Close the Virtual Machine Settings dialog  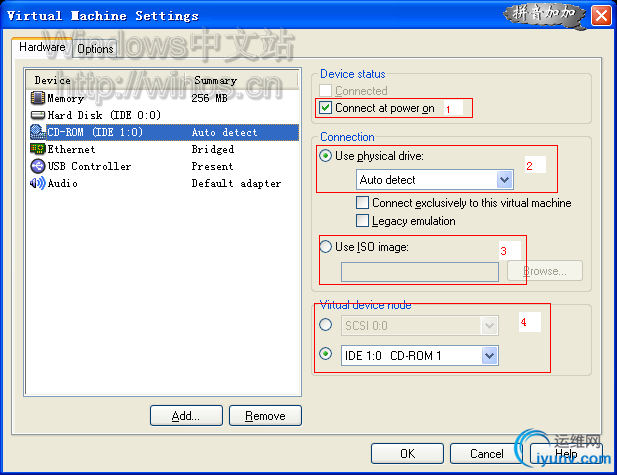[601, 16]
